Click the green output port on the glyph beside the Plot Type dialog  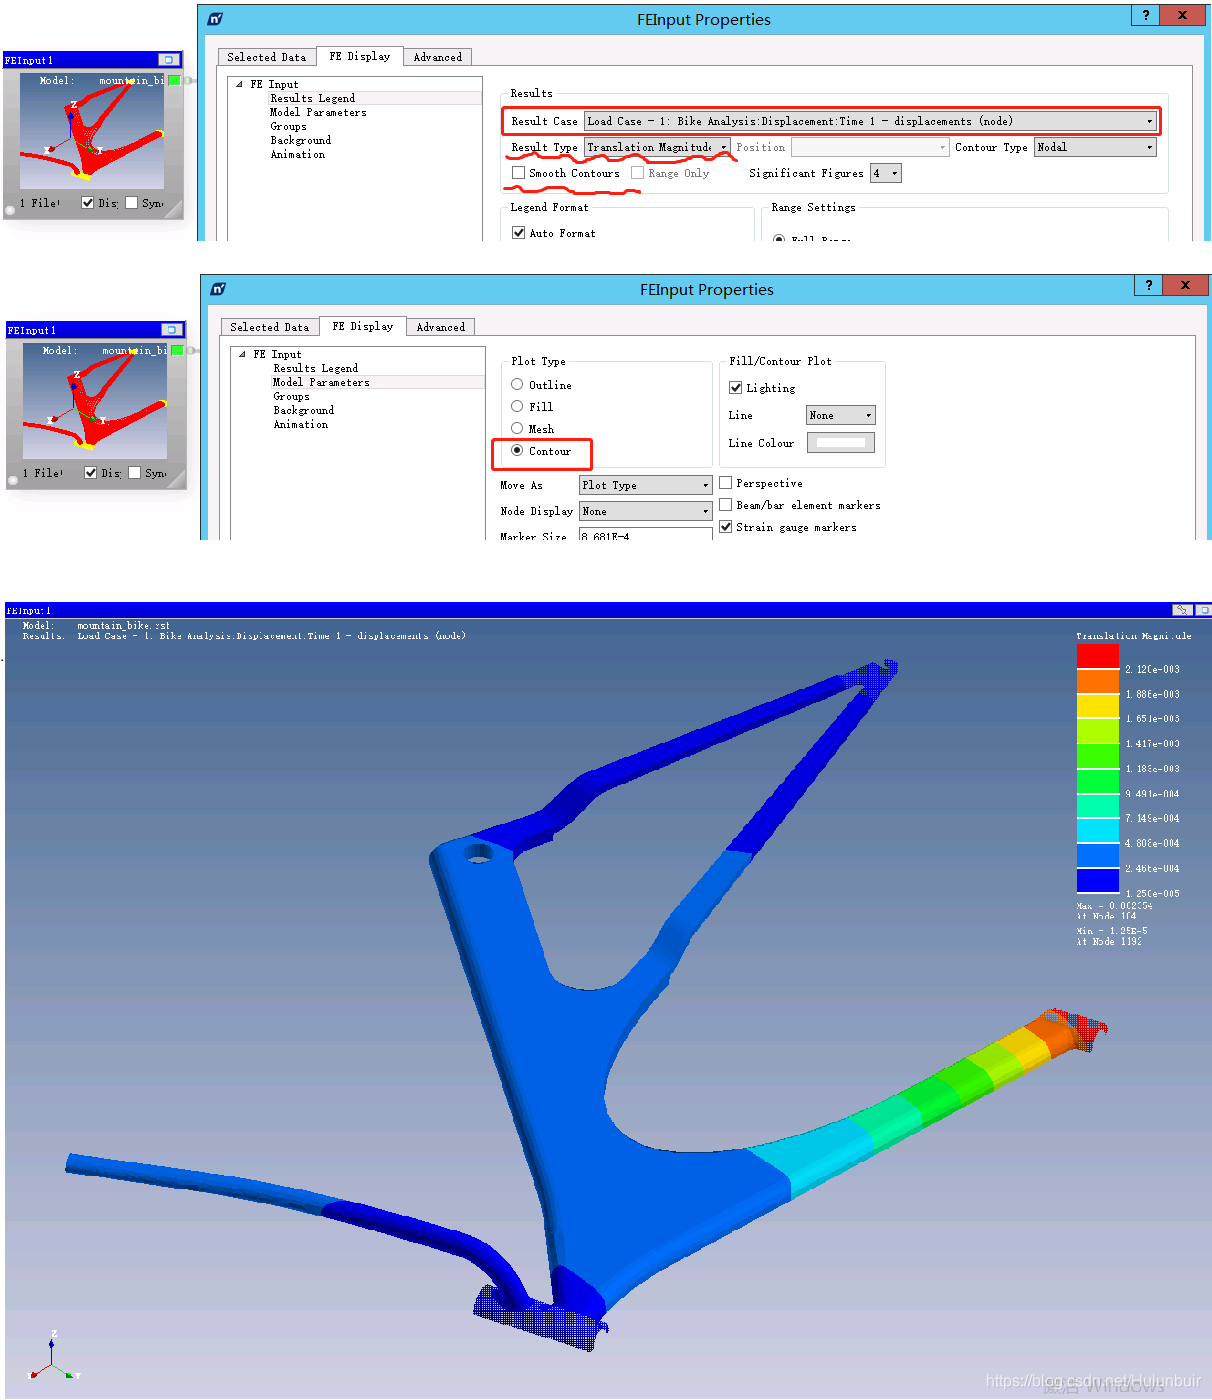177,350
